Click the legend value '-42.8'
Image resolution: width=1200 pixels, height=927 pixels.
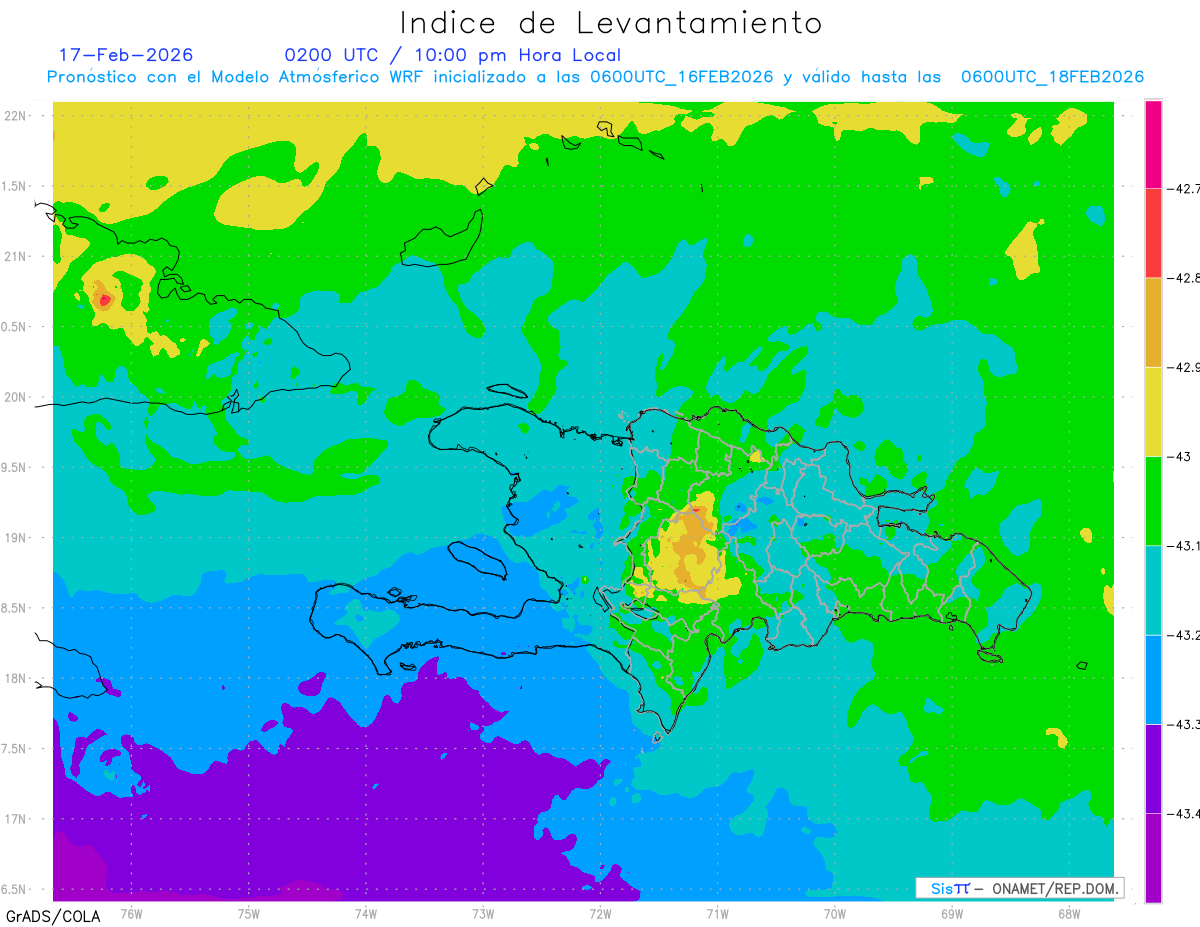tap(1185, 278)
